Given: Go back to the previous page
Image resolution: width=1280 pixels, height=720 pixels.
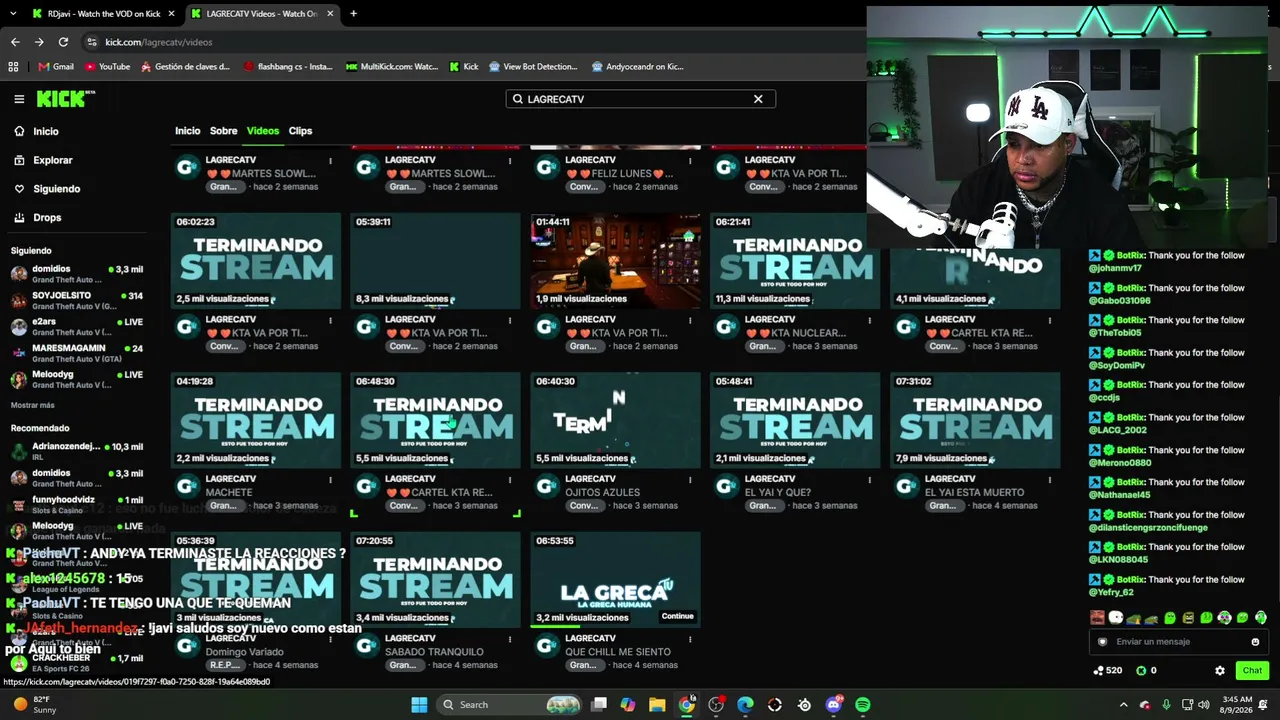Looking at the screenshot, I should 15,42.
